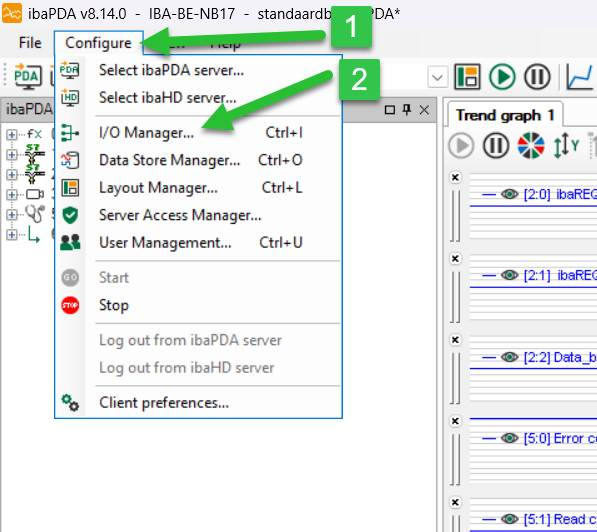Click the trend graph chart toolbar icon
This screenshot has height=532, width=597.
click(x=580, y=77)
